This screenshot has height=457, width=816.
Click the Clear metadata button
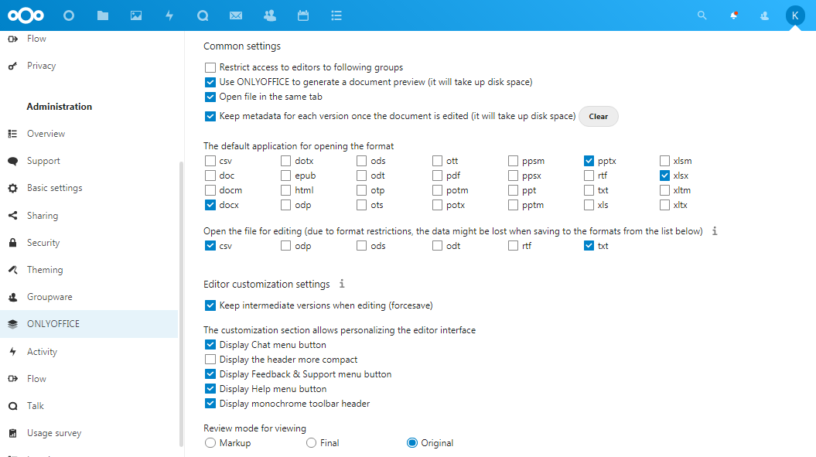[x=598, y=117]
